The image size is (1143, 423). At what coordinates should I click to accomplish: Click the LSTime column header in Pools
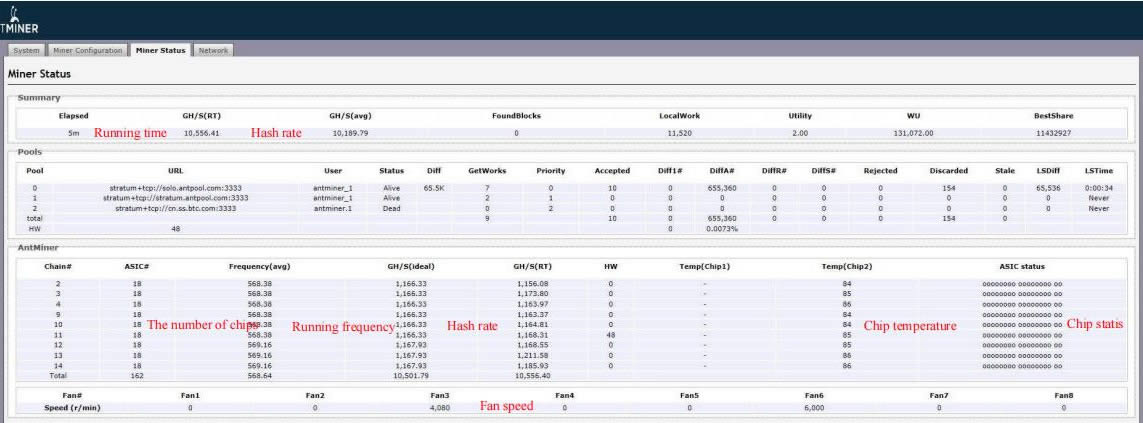1098,171
